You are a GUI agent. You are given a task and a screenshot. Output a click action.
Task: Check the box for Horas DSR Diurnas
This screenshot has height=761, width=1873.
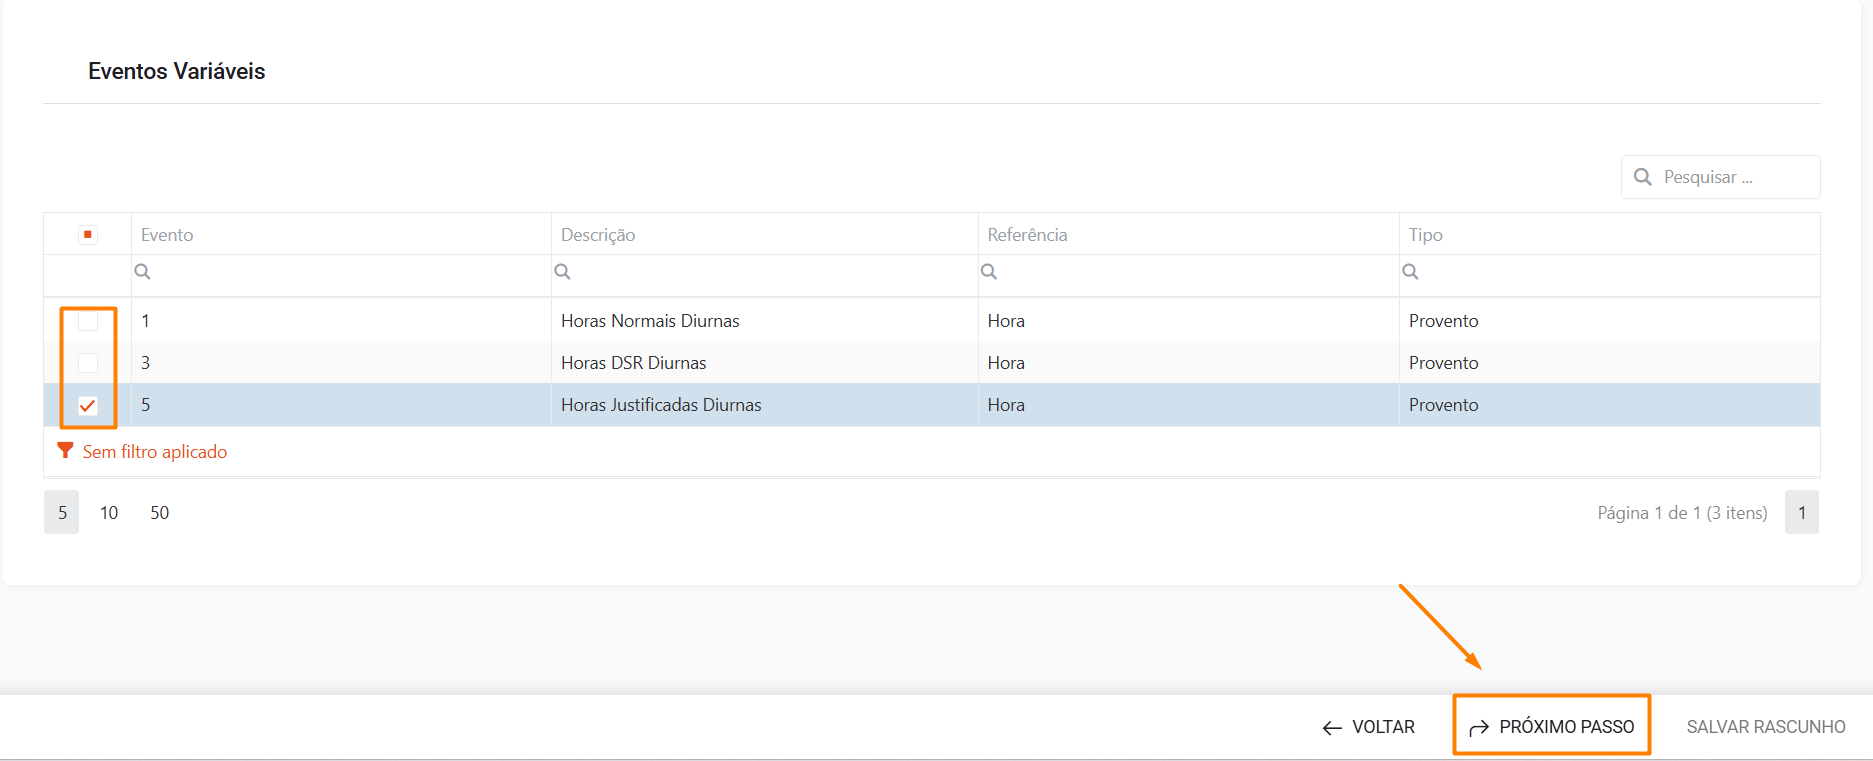[x=88, y=363]
